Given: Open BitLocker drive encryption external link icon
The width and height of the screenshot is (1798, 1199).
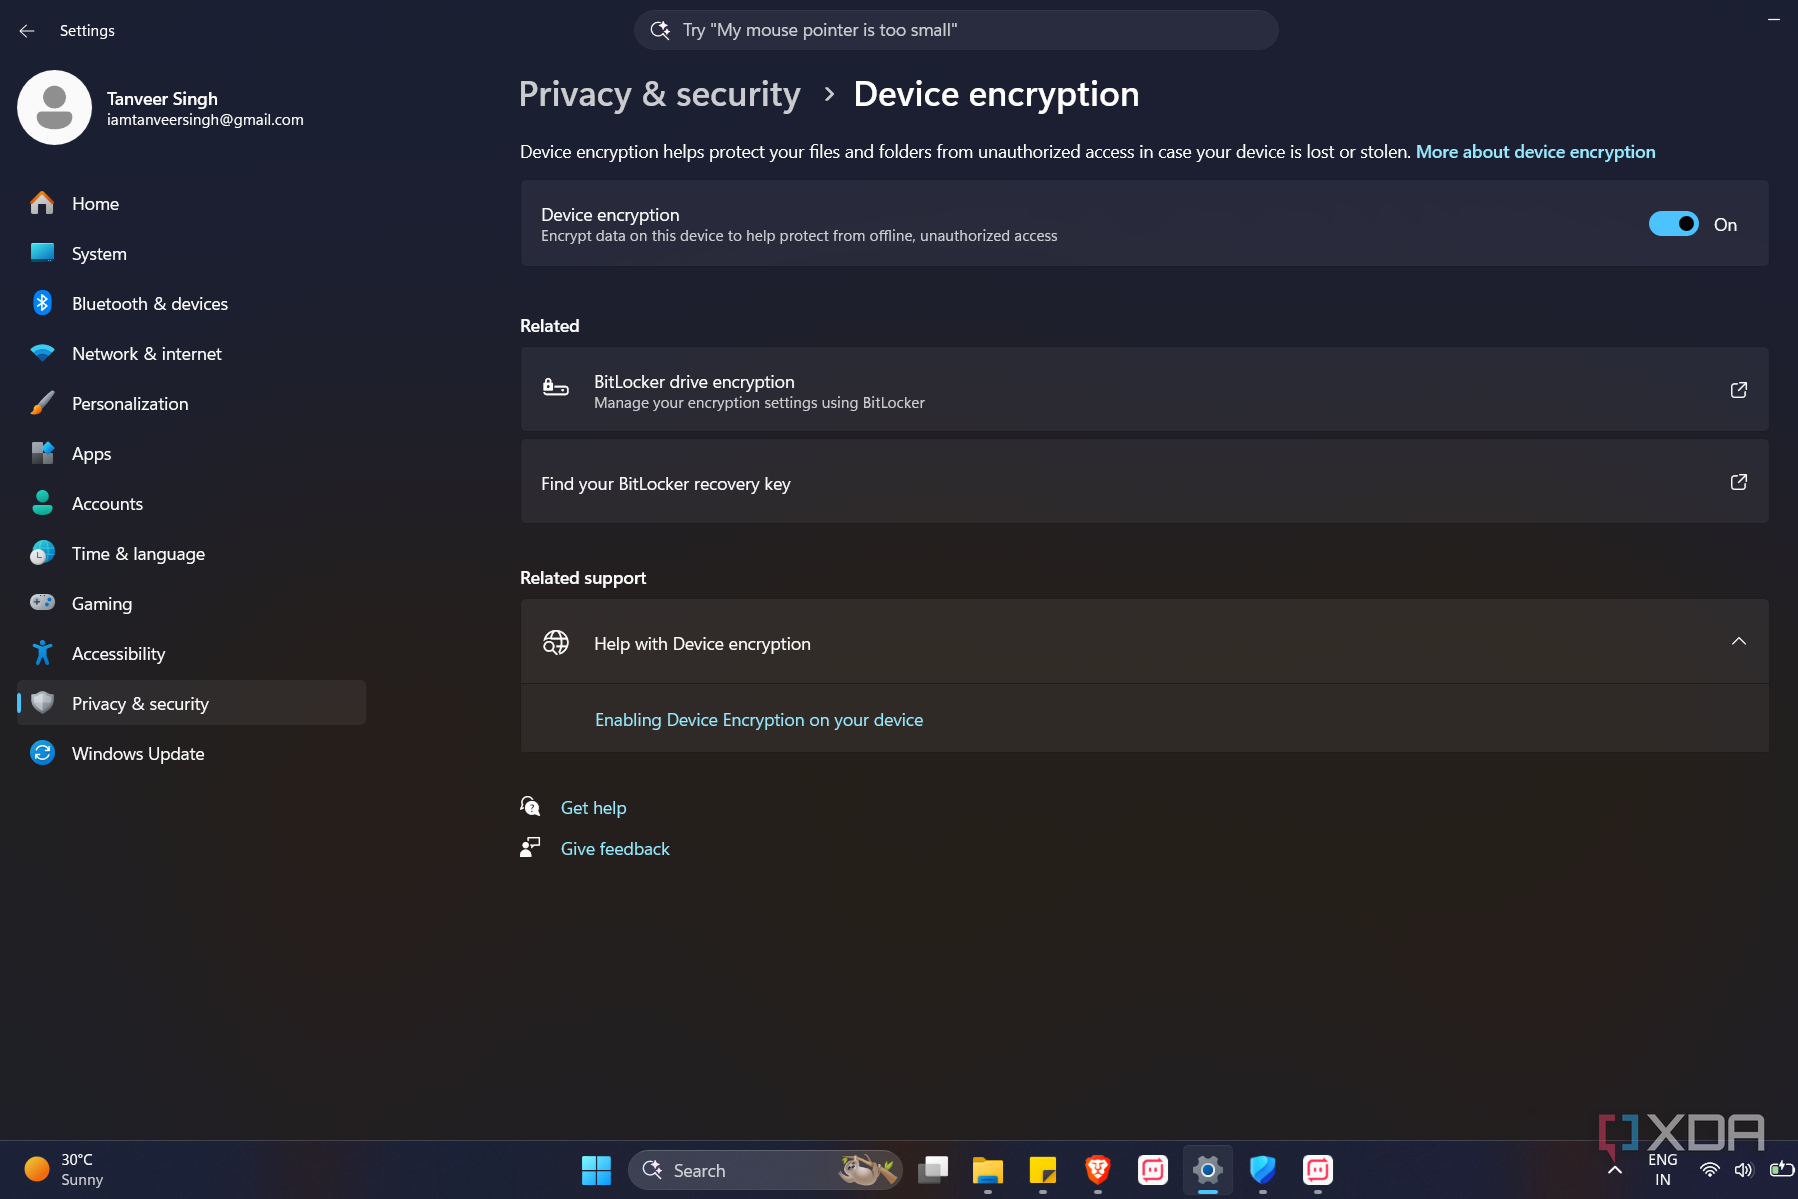Looking at the screenshot, I should pos(1738,390).
